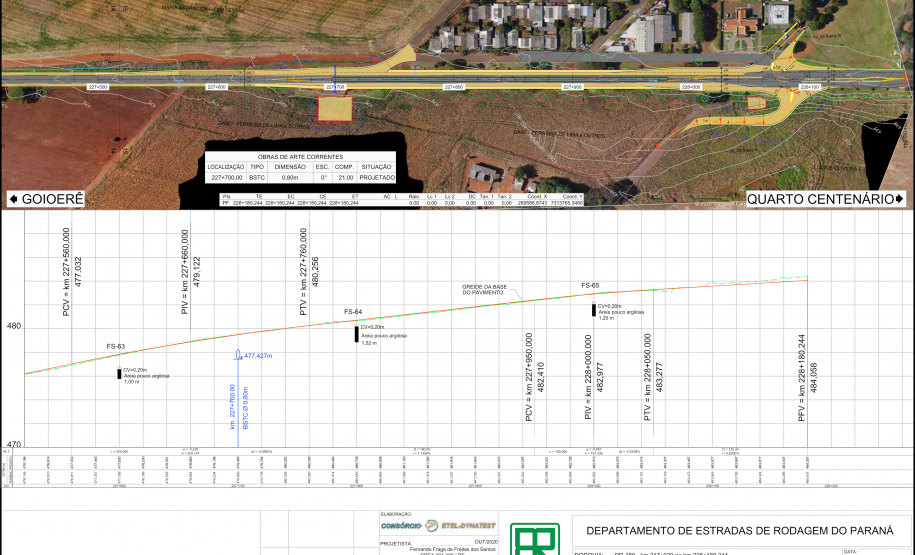Screen dimensions: 915x555
Task: Click the green DER logo
Action: pyautogui.click(x=535, y=539)
